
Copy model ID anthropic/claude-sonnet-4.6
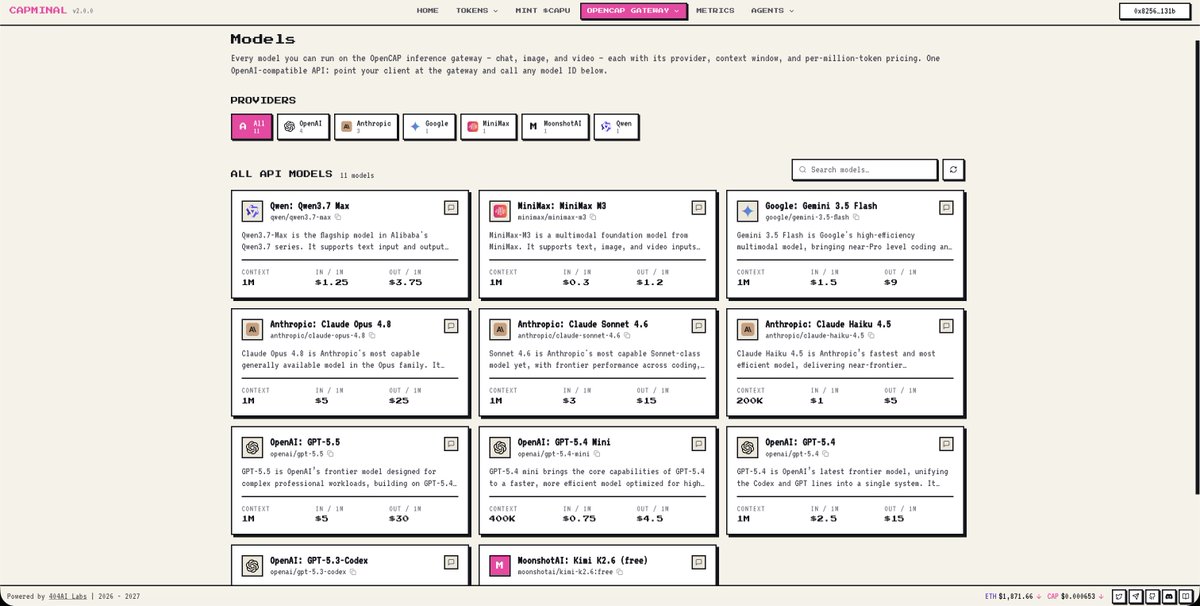click(627, 335)
